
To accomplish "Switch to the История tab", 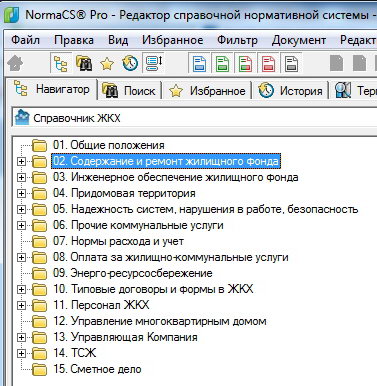I will pyautogui.click(x=291, y=91).
